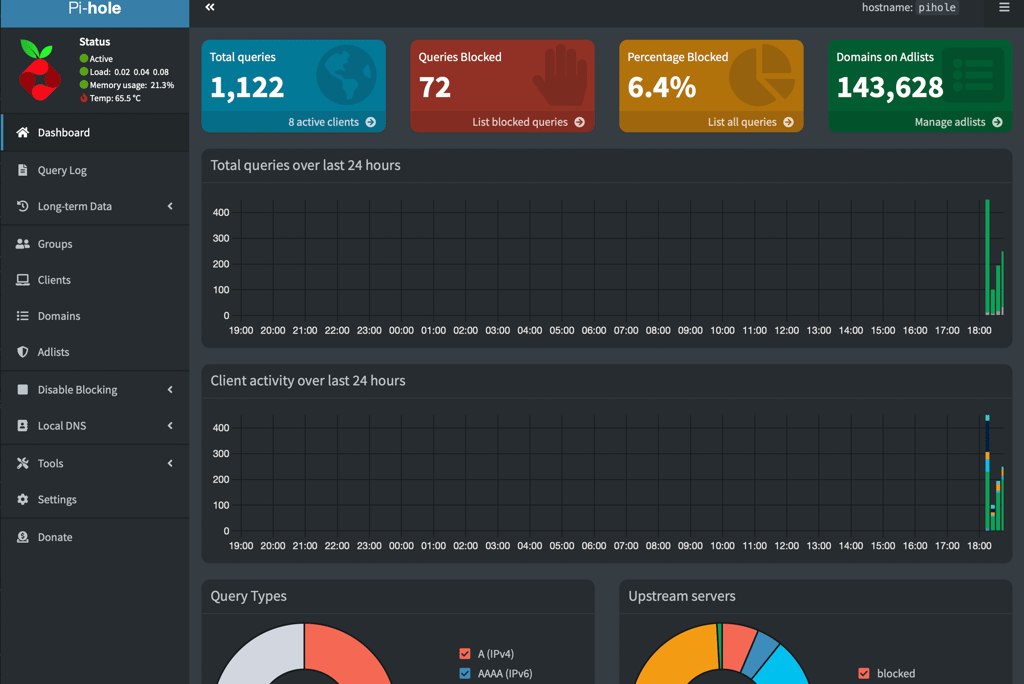
Task: Click the Adlists shield icon
Action: point(23,351)
